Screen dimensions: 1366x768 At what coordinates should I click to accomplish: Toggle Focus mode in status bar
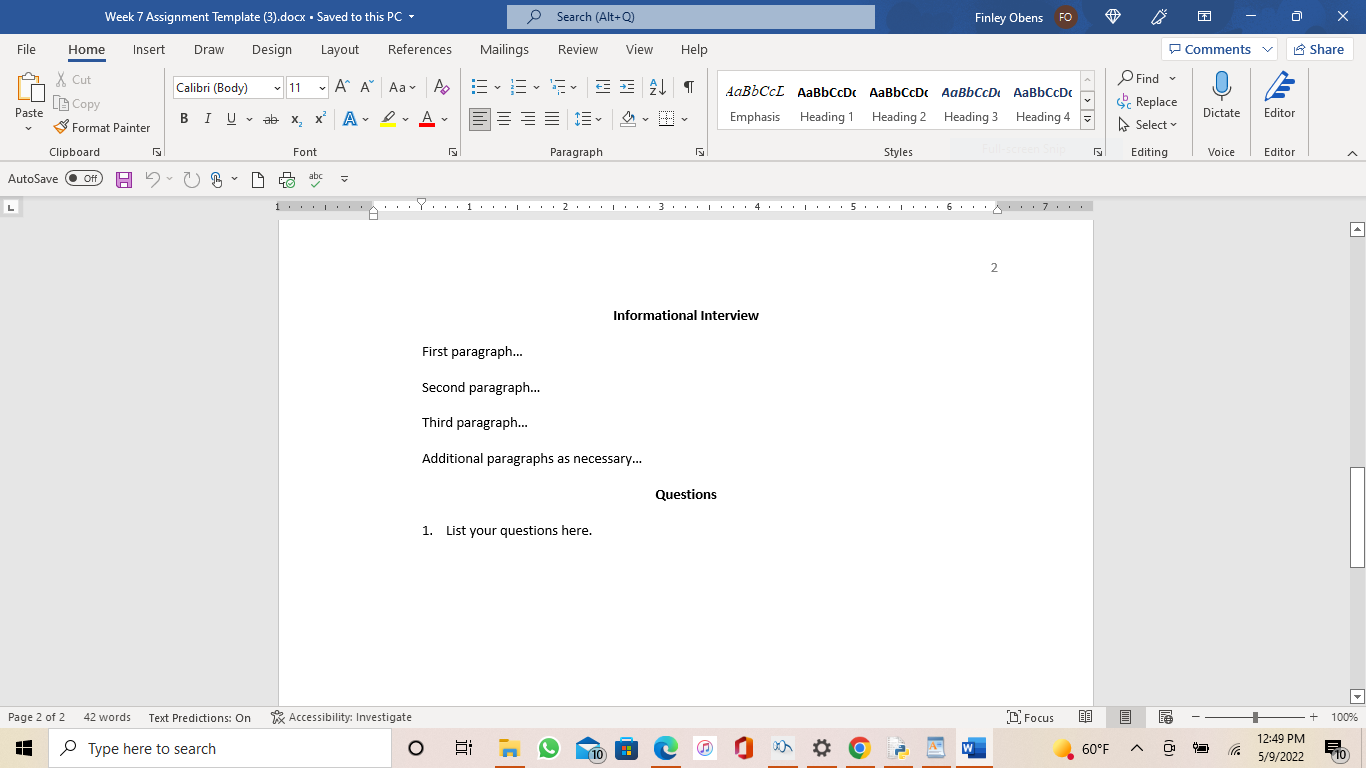coord(1031,717)
